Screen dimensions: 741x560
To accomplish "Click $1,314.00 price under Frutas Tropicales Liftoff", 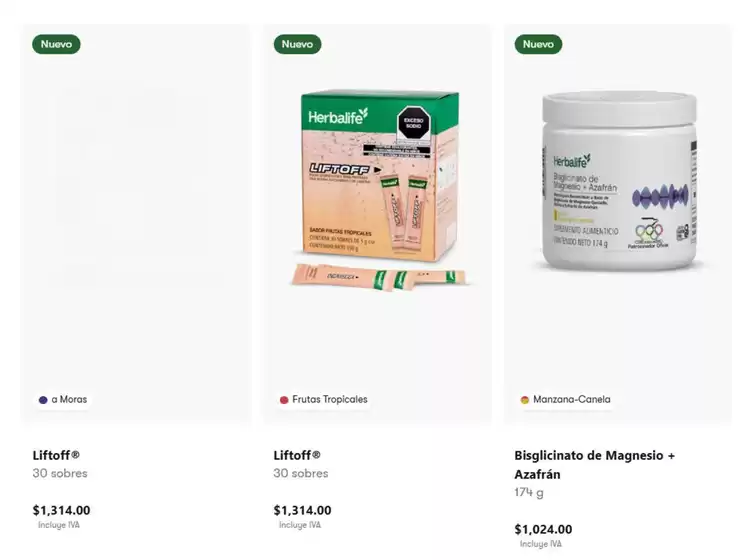I will tap(302, 510).
